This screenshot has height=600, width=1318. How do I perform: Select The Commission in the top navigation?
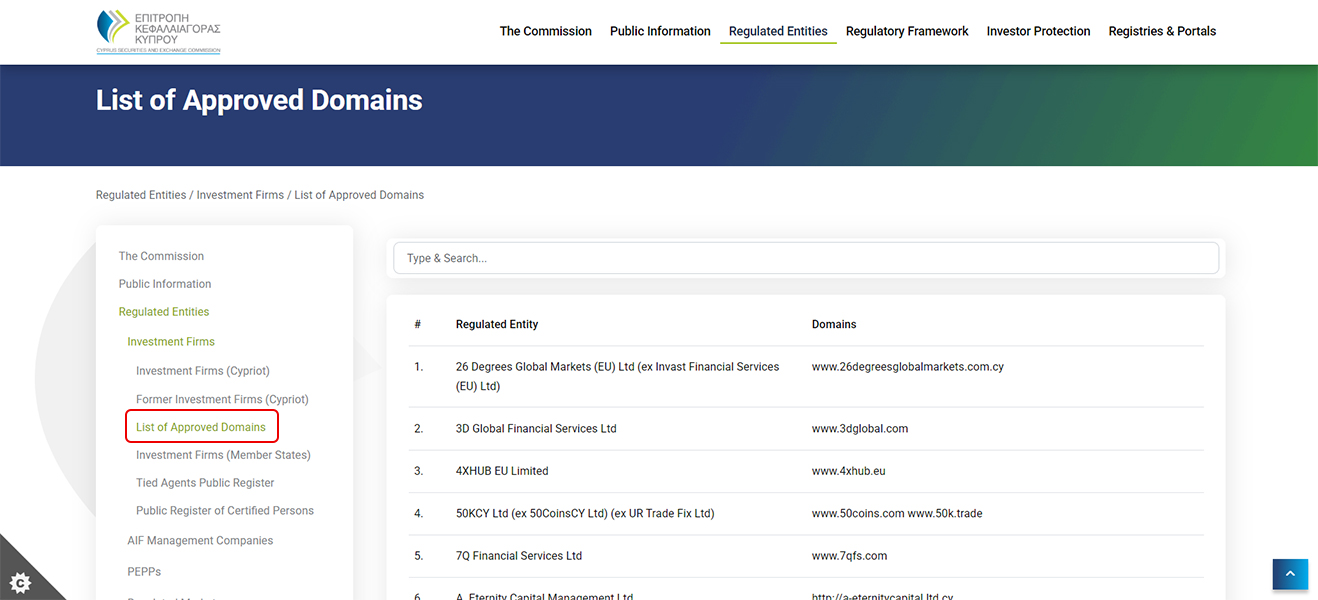(x=545, y=31)
